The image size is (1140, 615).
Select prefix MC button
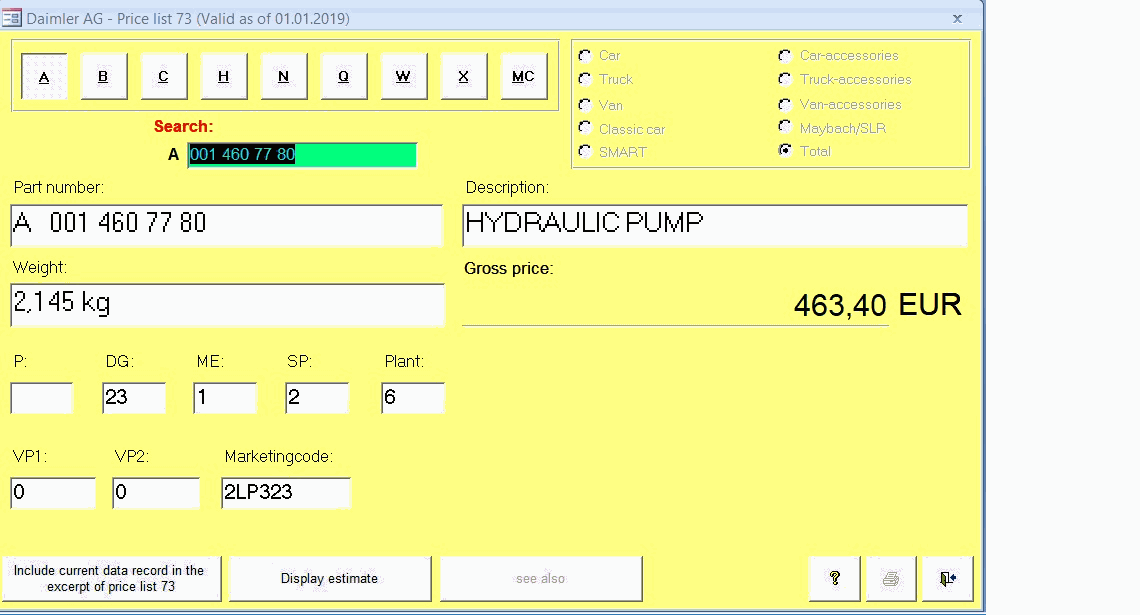point(523,76)
